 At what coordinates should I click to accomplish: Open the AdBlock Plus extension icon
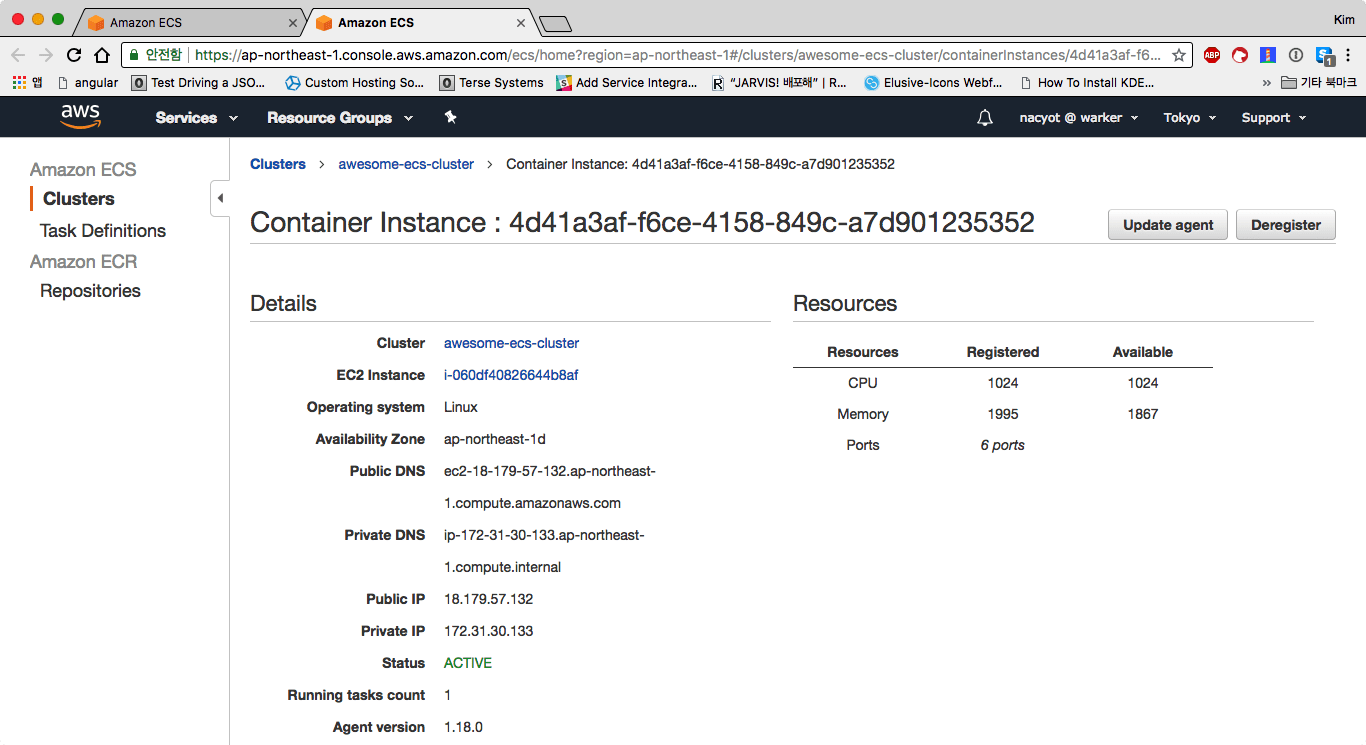[x=1212, y=55]
